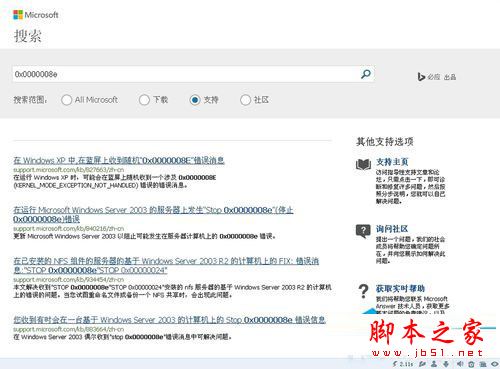Click the trash bin icon in the status bar

[x=471, y=364]
